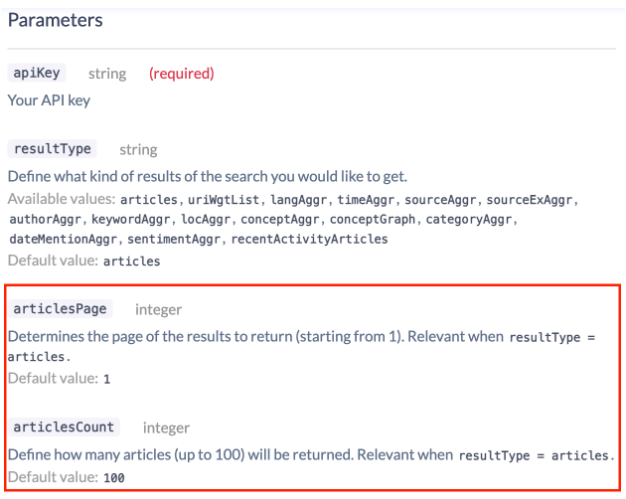
Task: Click the Parameters heading
Action: coord(55,19)
